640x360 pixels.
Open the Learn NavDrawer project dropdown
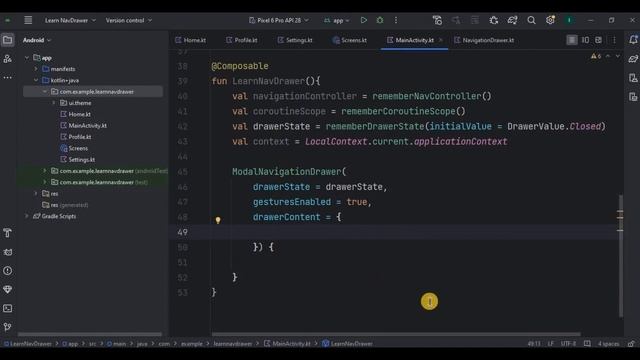click(70, 20)
